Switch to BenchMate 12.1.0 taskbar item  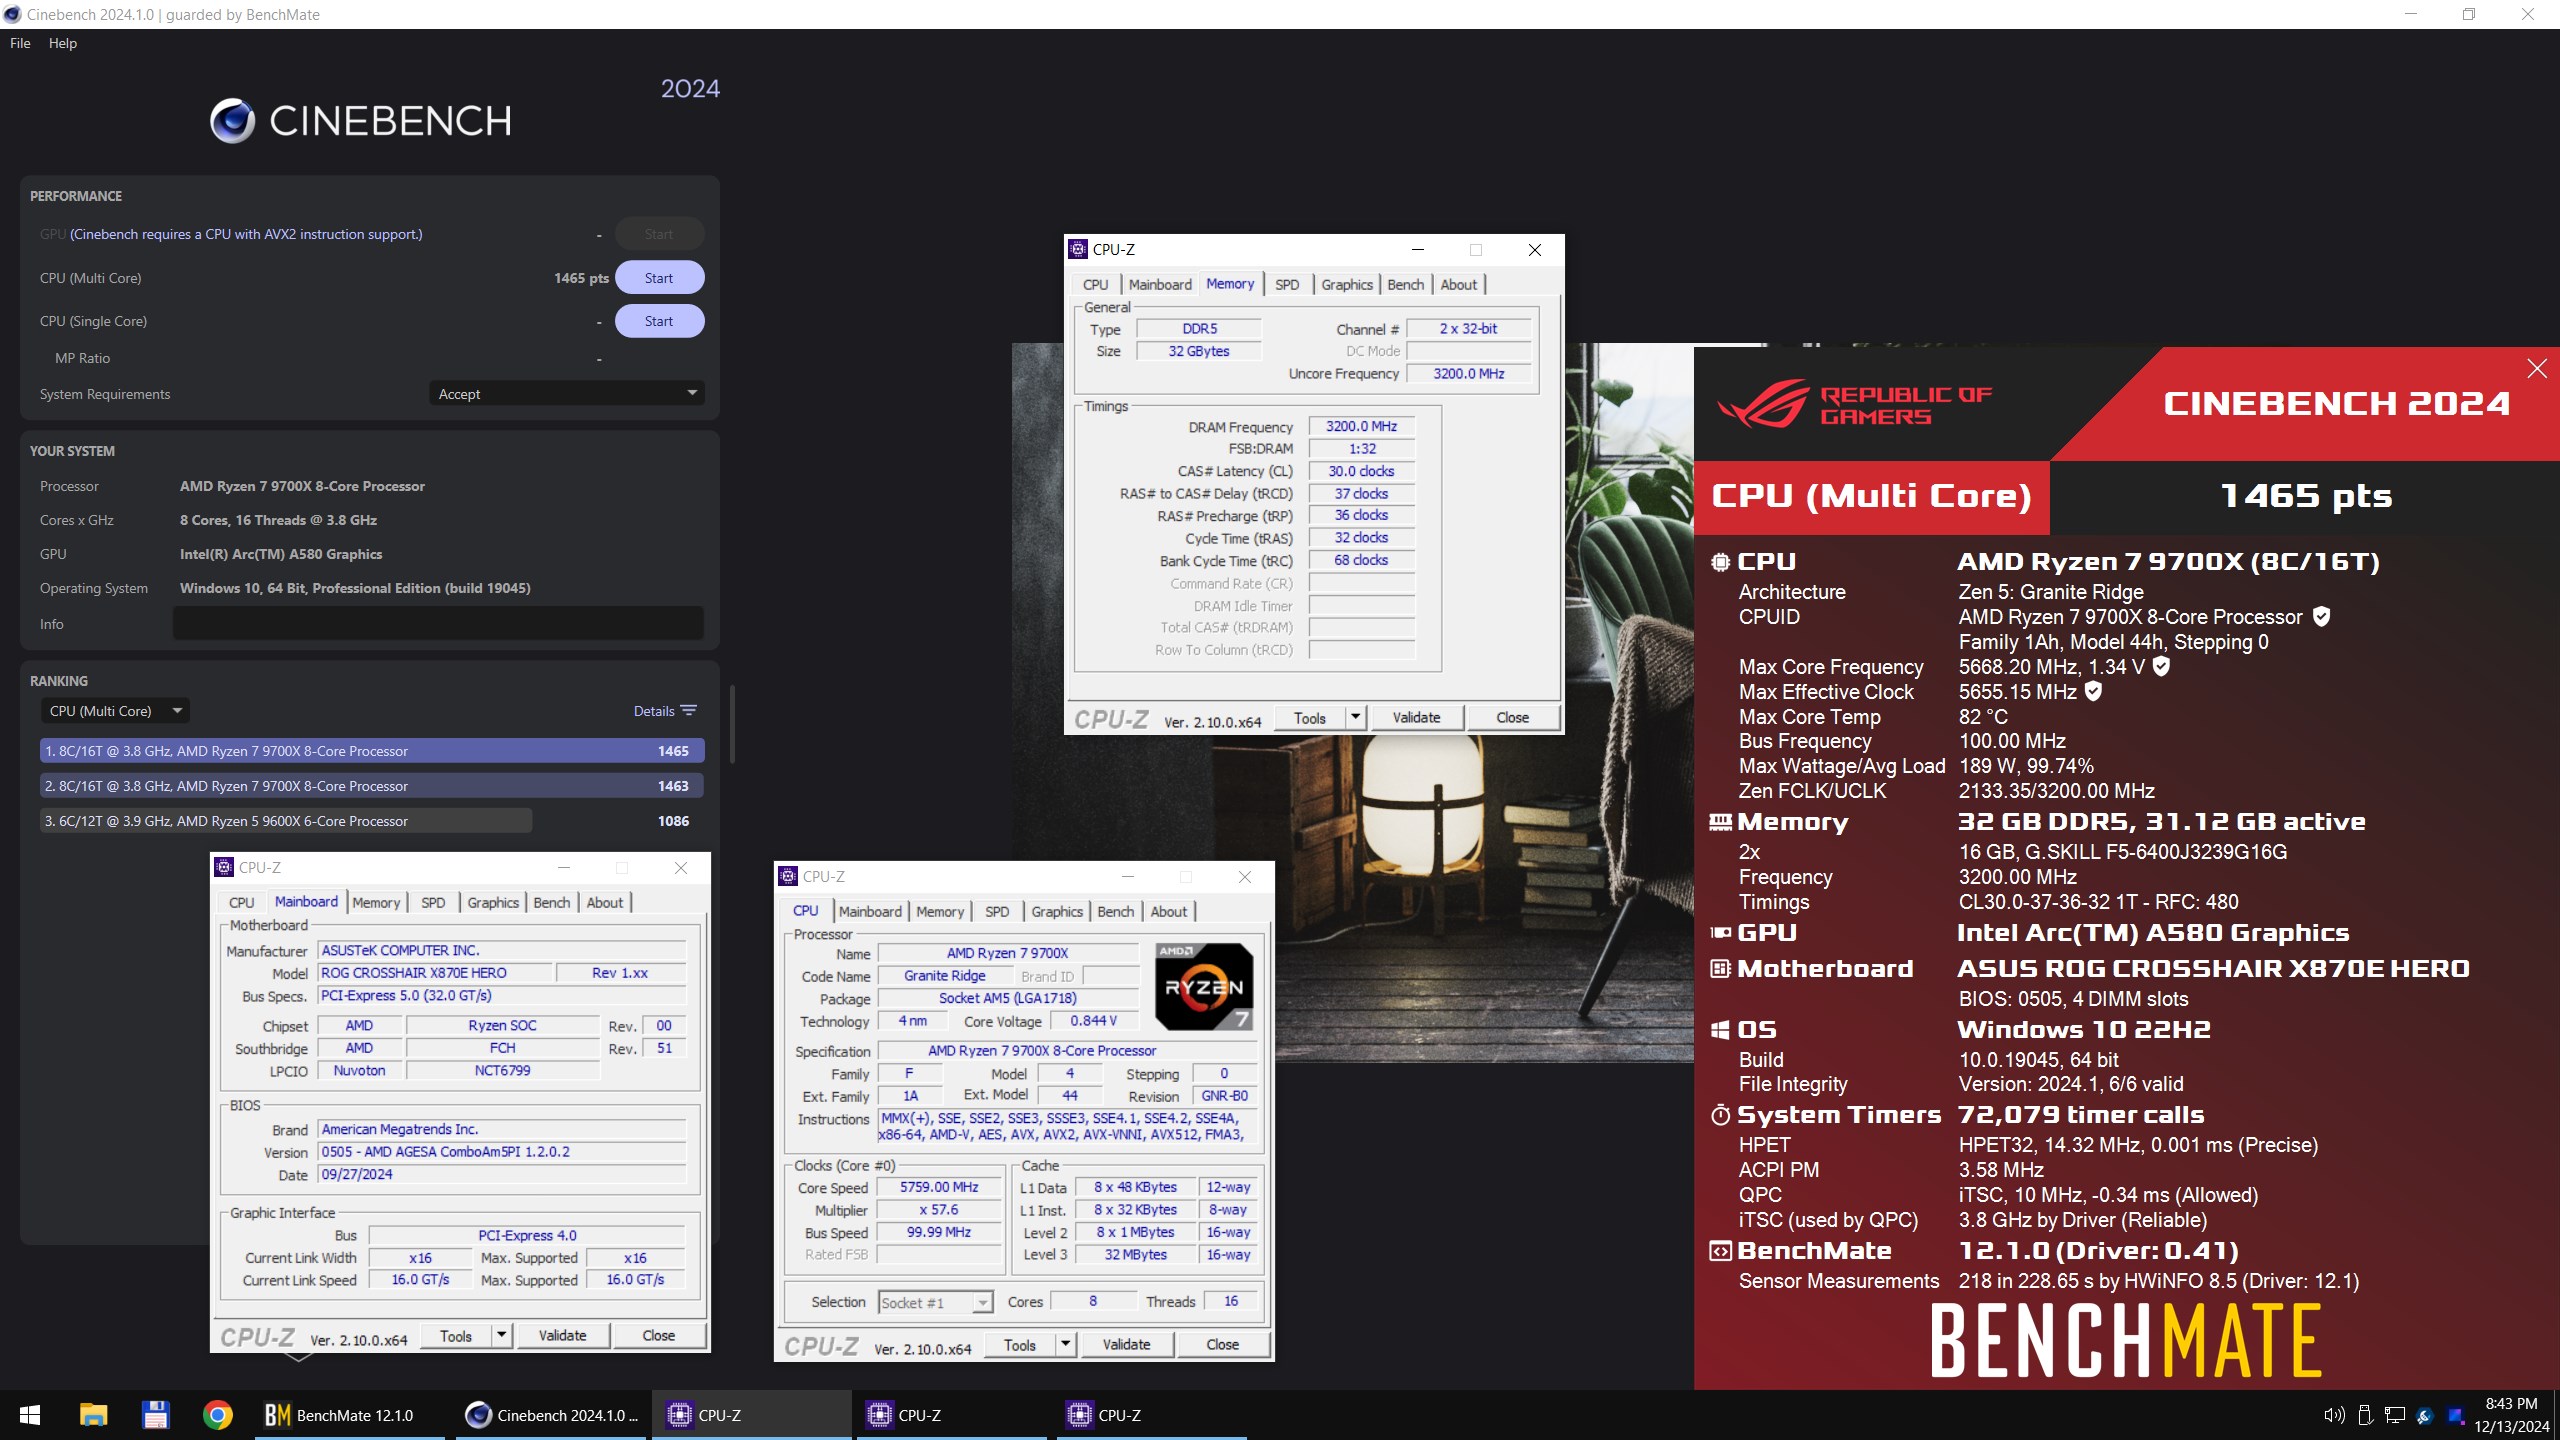coord(350,1415)
